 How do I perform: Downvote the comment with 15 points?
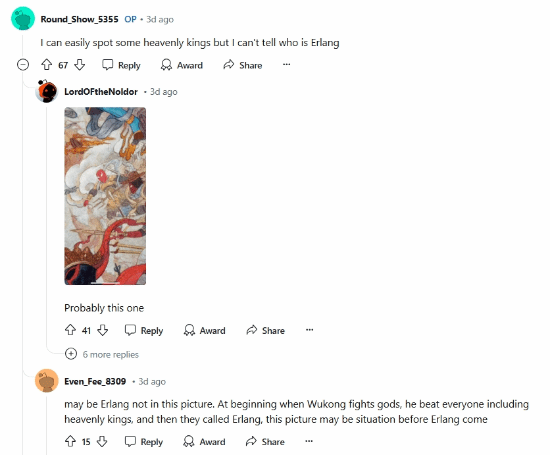pos(102,441)
